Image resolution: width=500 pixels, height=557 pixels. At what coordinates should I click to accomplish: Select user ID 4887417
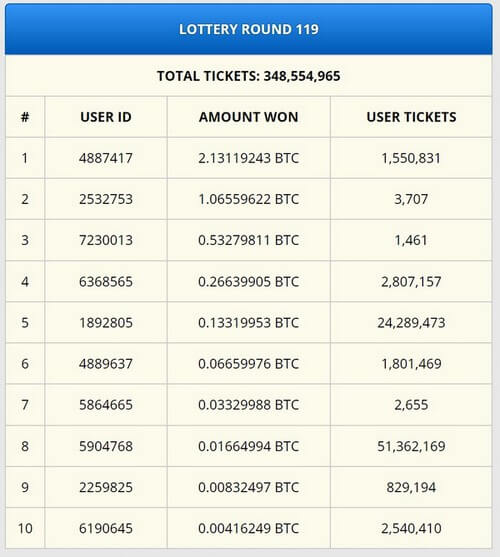point(106,158)
